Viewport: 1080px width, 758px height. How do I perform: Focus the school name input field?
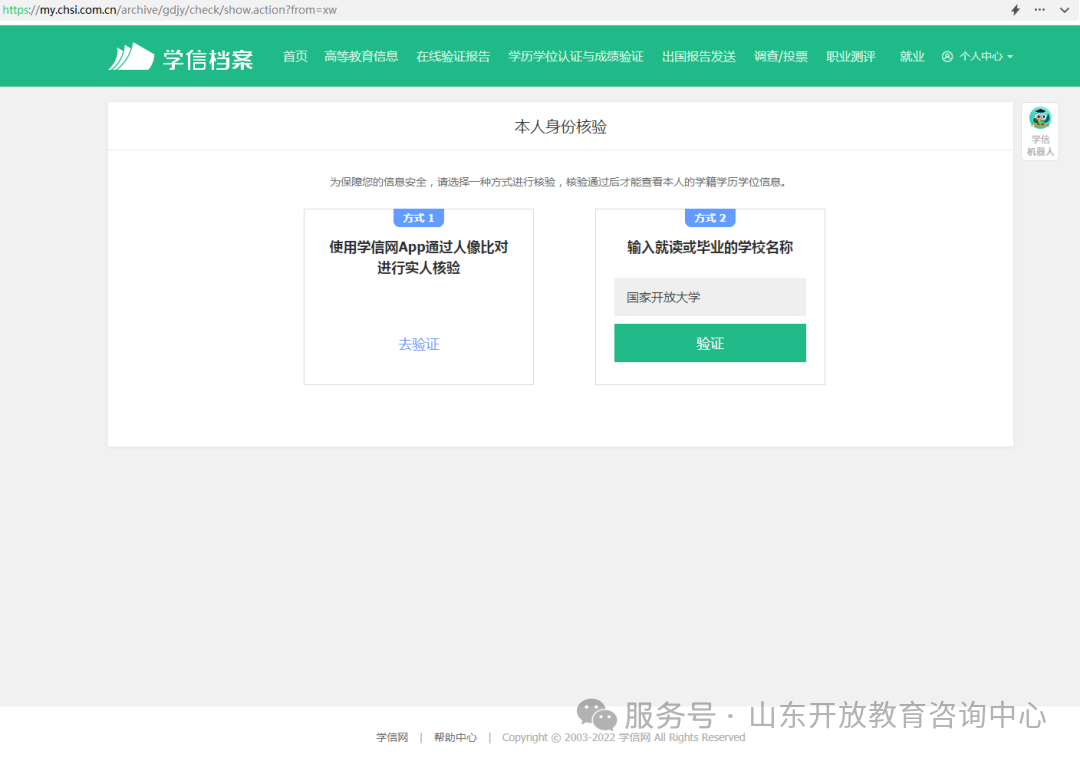710,297
